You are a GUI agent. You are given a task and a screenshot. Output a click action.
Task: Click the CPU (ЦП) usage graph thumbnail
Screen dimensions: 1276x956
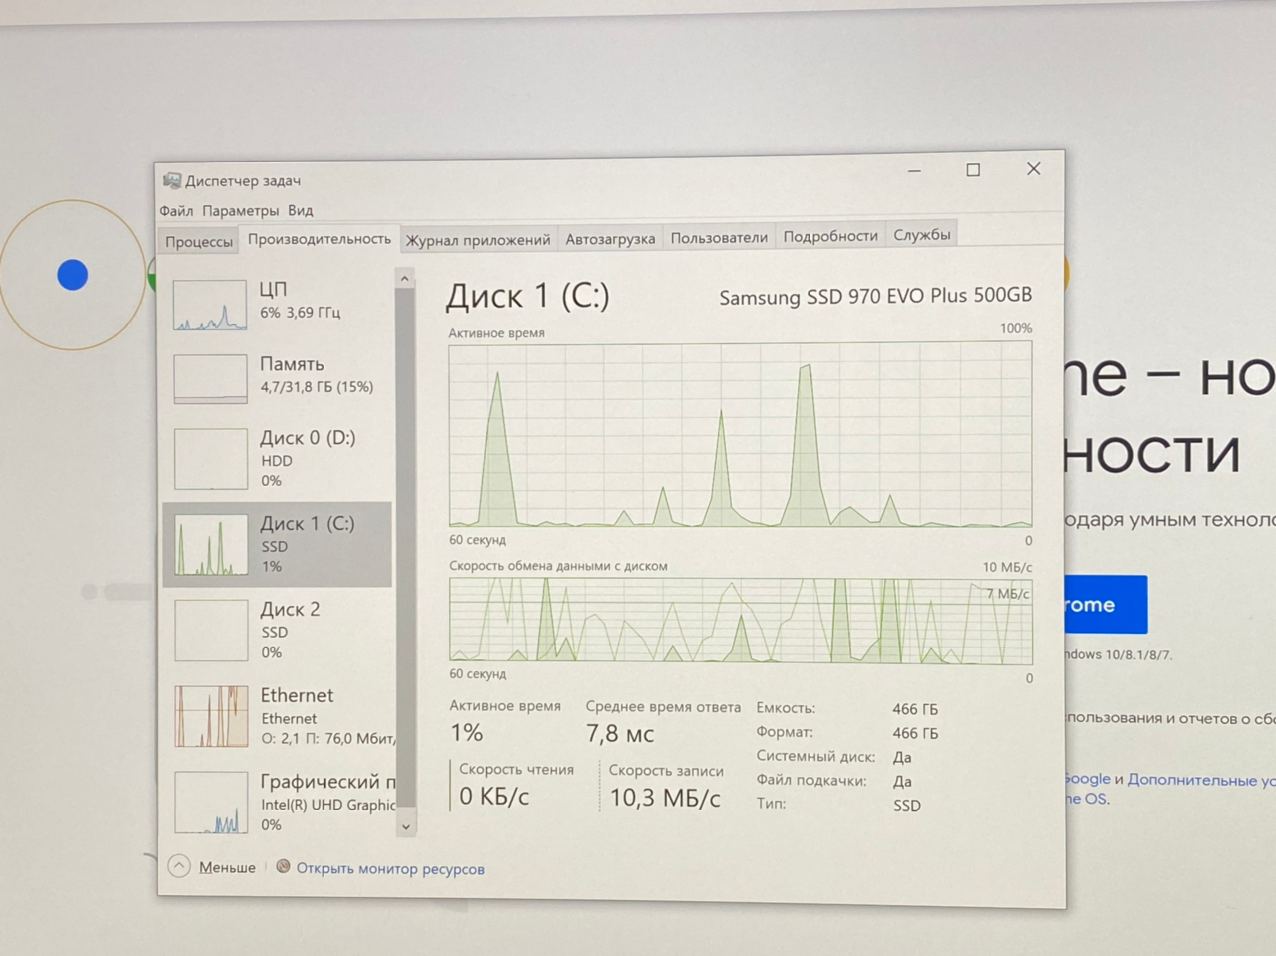click(210, 304)
